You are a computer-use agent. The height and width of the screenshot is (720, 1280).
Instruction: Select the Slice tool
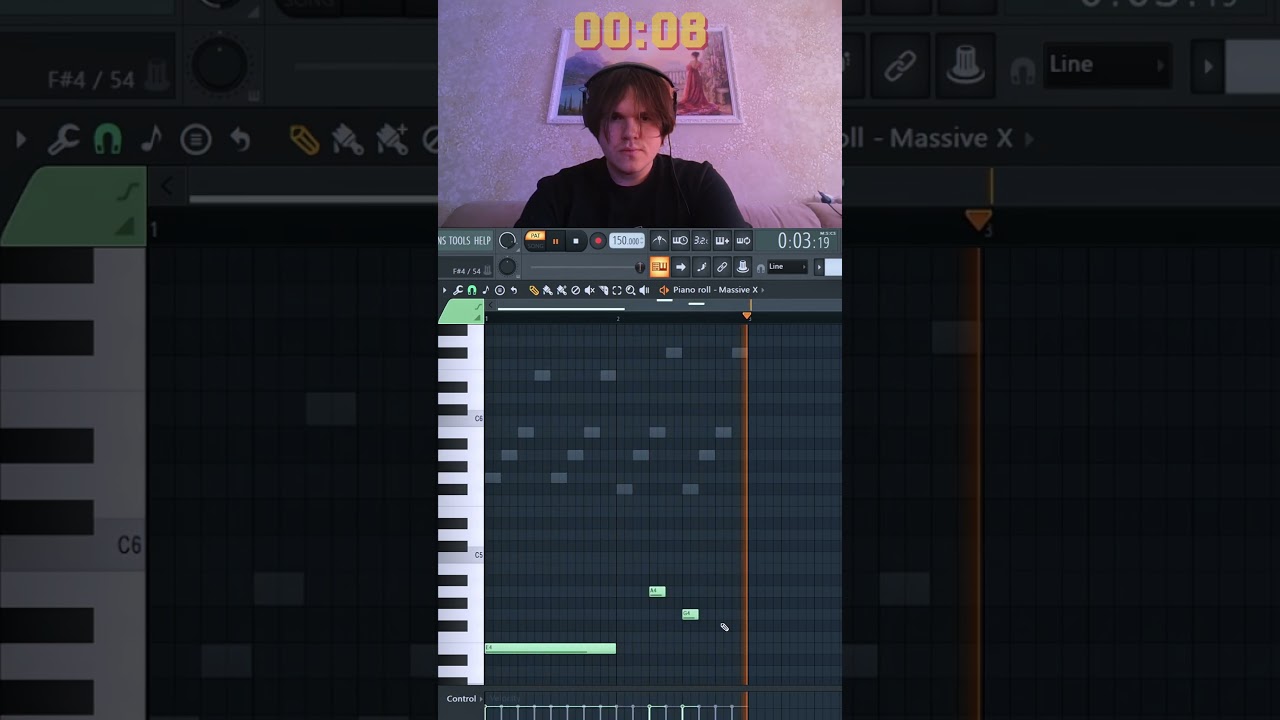(603, 290)
